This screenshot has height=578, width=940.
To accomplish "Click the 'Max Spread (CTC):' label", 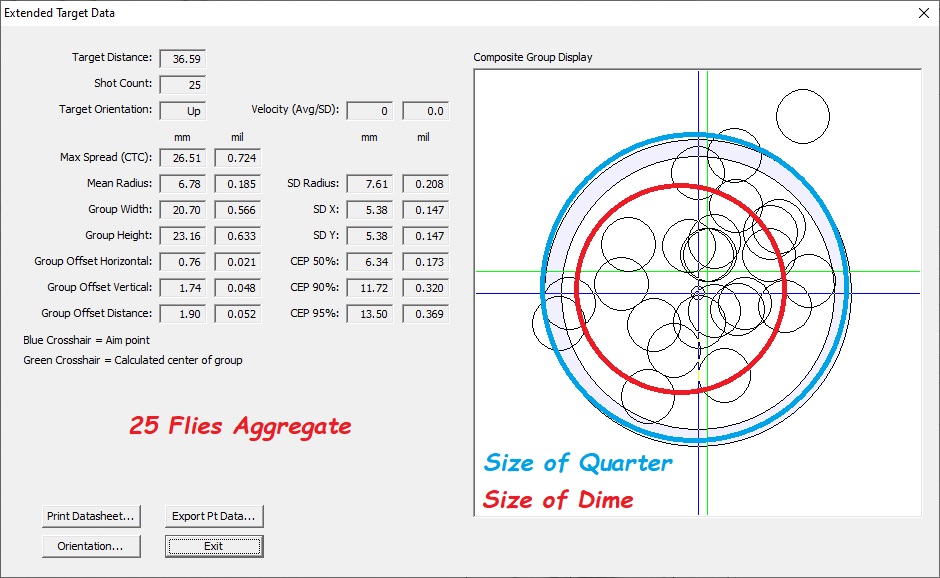I will tap(106, 157).
